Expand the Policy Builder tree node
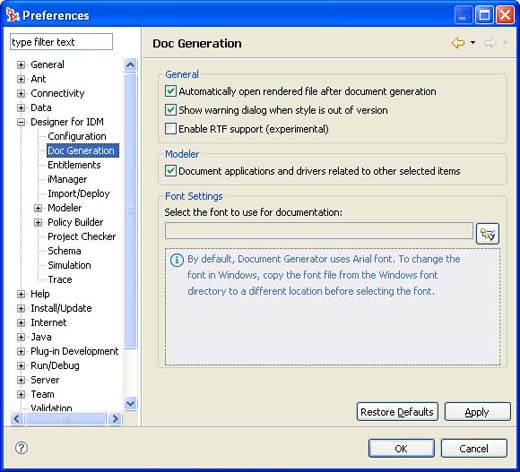 pos(38,222)
